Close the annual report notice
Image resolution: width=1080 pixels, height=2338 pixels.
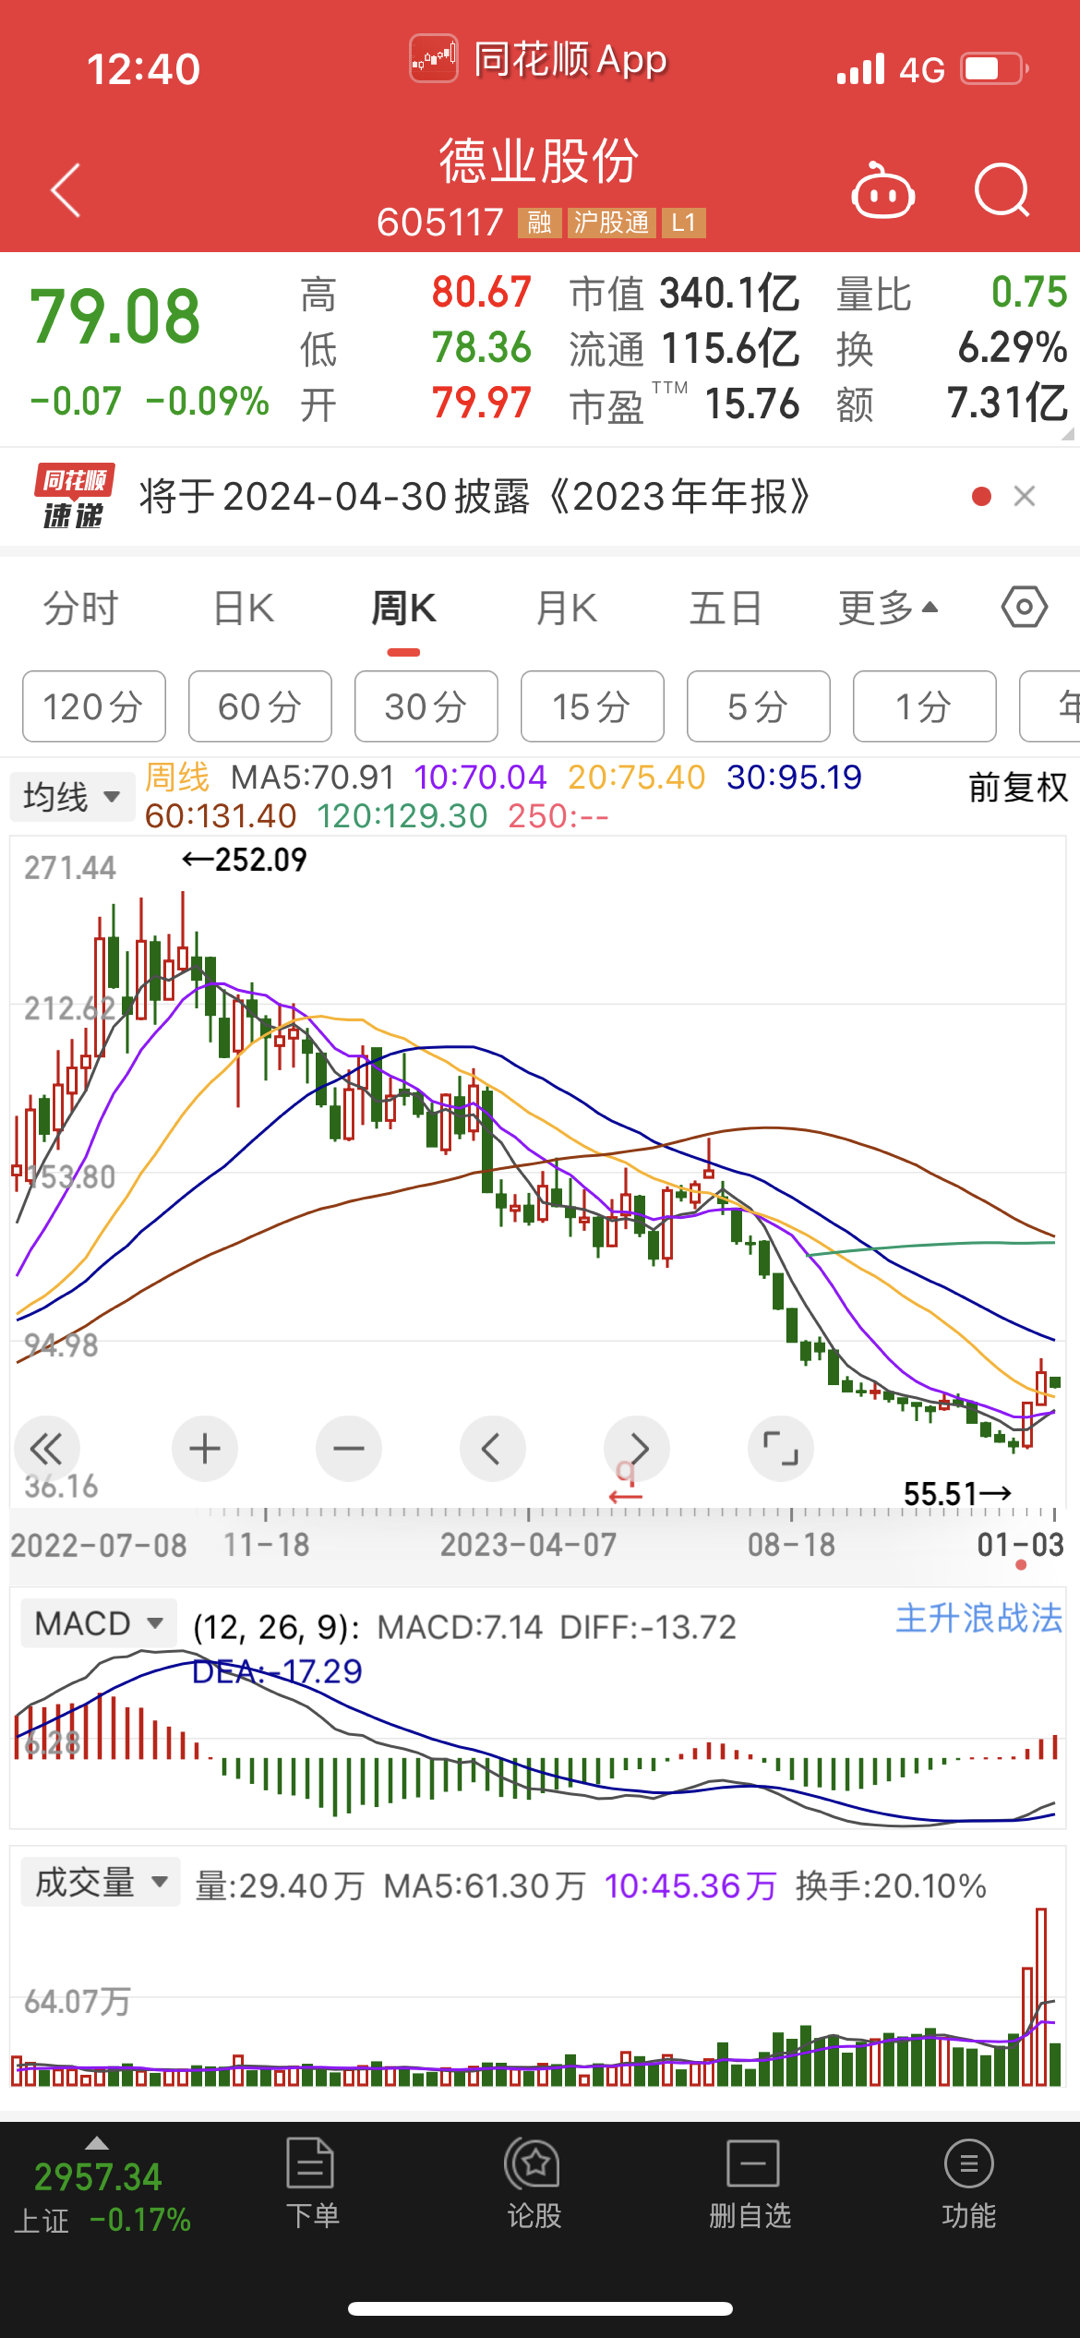click(x=1024, y=496)
